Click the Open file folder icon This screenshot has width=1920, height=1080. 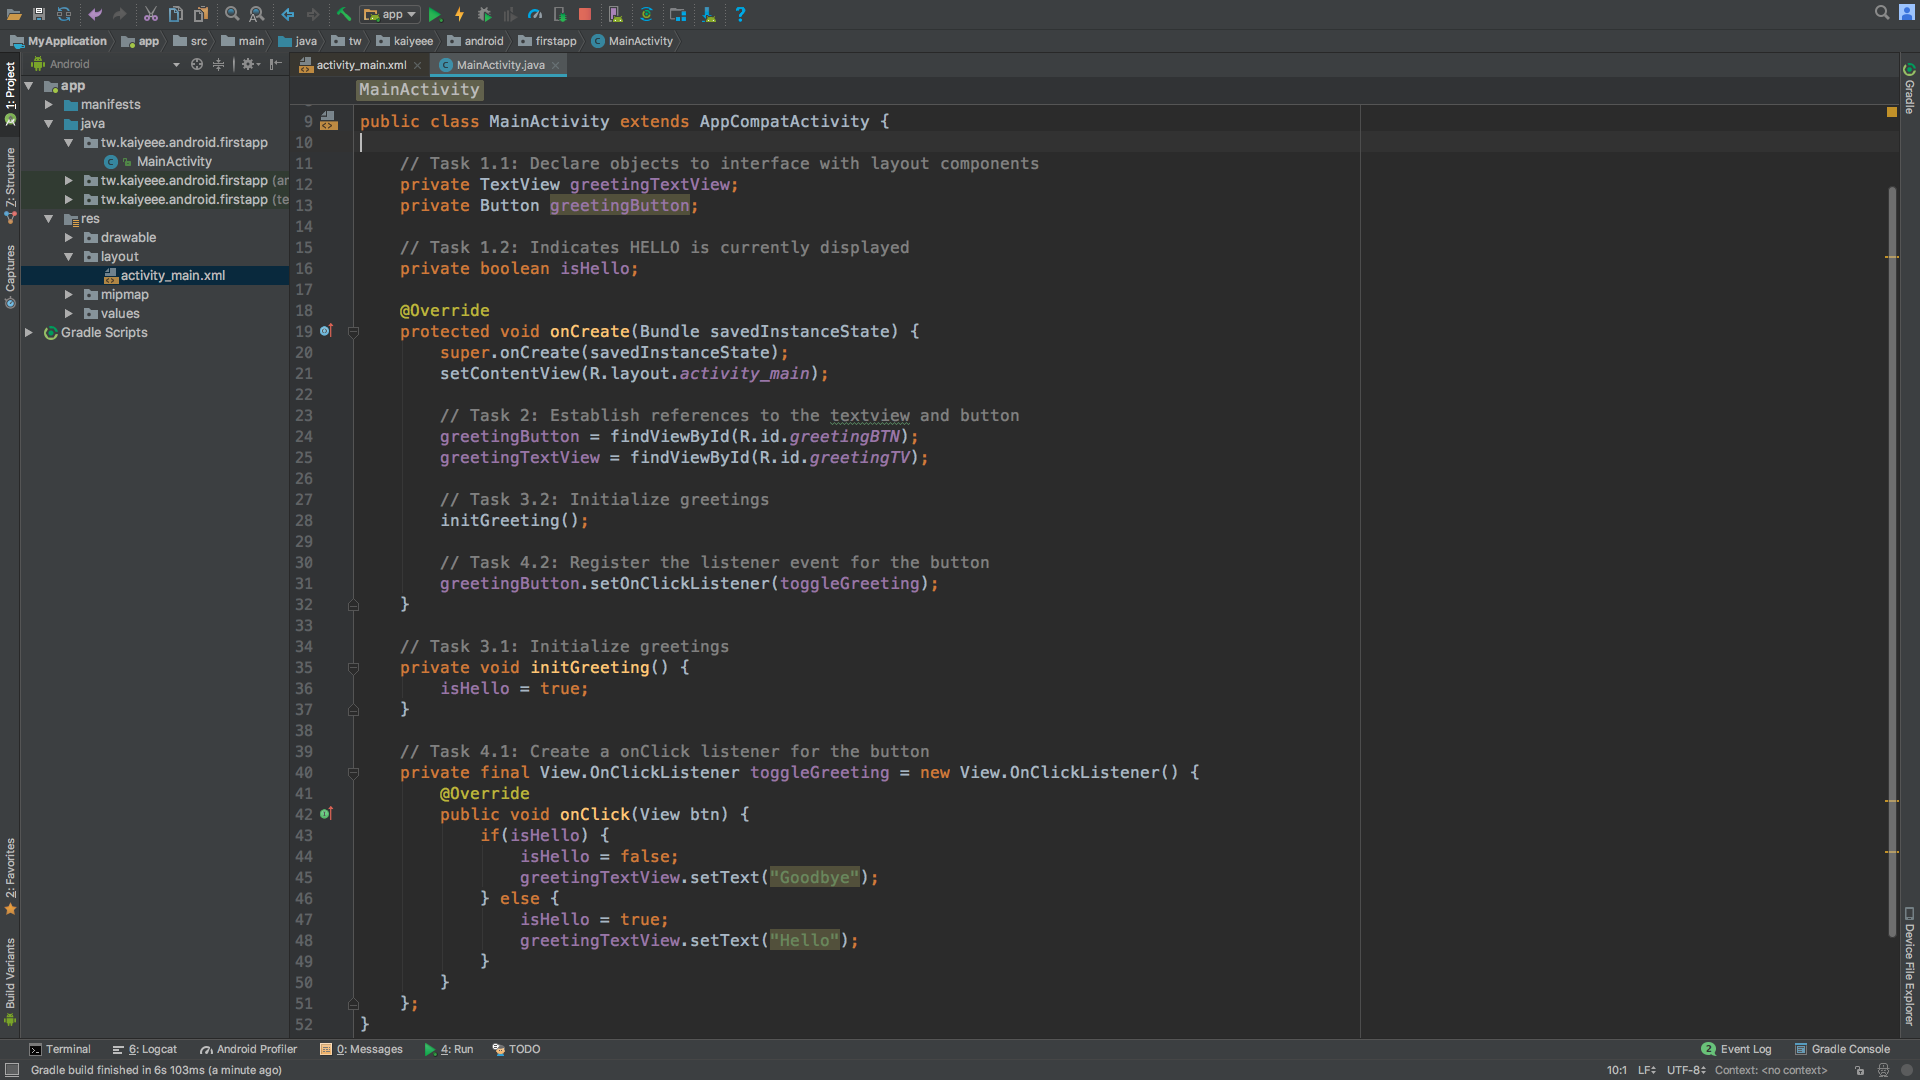(x=14, y=14)
